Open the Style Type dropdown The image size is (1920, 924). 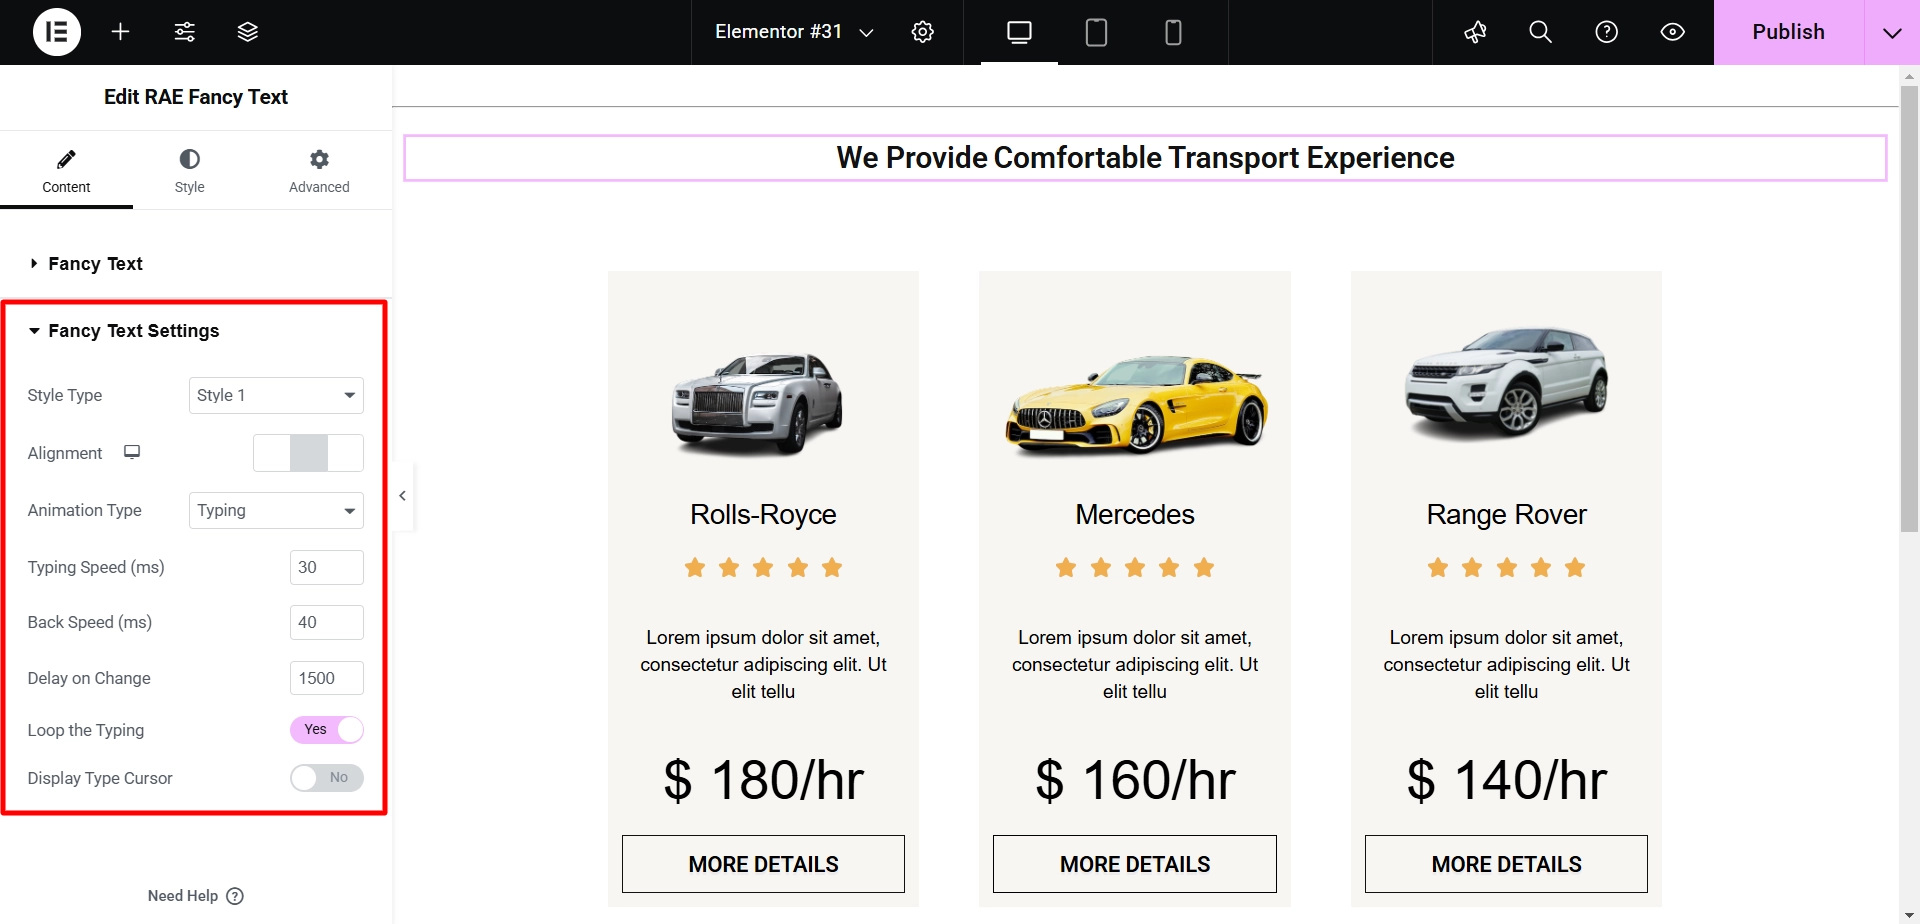(x=276, y=395)
